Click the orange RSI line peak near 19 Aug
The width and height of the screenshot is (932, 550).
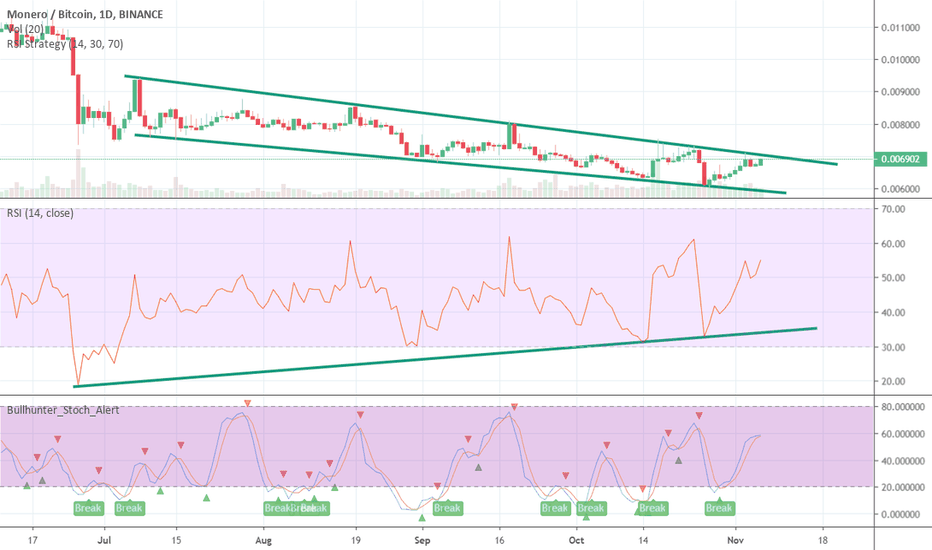coord(350,241)
